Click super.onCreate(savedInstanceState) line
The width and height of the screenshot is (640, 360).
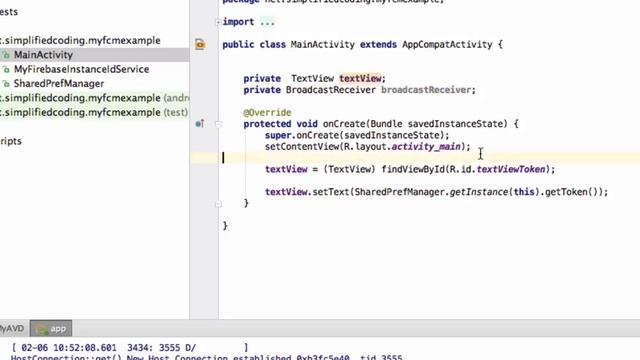(357, 135)
